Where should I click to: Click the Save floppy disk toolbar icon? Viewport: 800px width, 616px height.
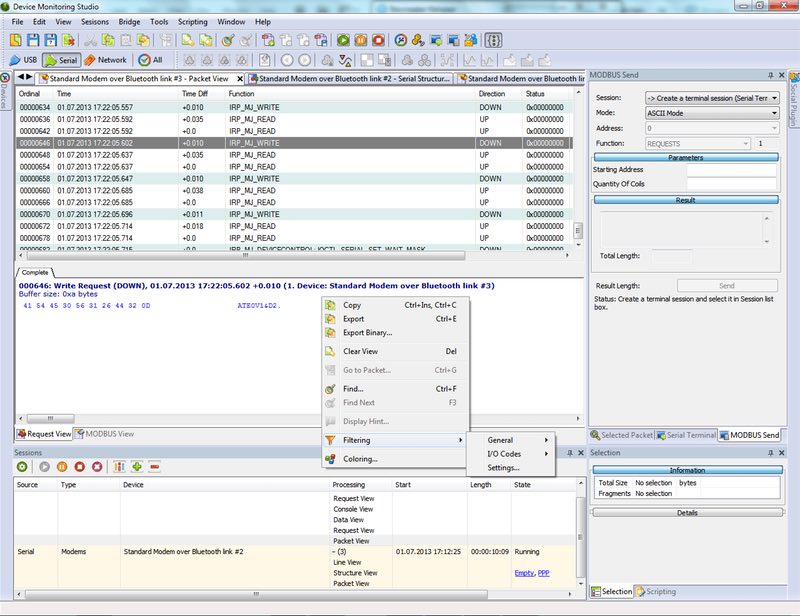click(x=33, y=40)
